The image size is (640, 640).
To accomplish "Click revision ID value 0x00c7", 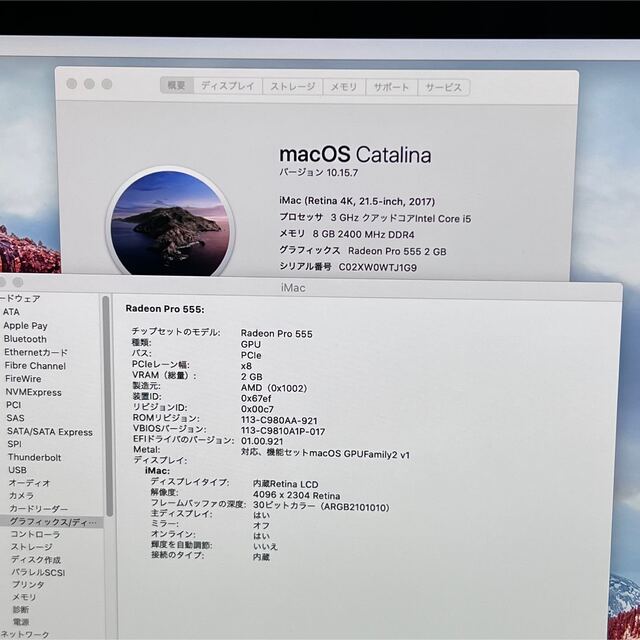I will [257, 409].
